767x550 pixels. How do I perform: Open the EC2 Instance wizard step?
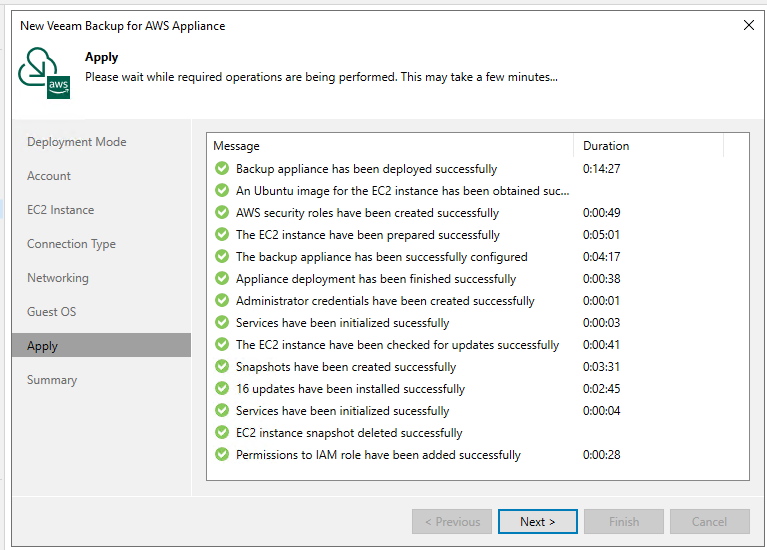[x=61, y=210]
